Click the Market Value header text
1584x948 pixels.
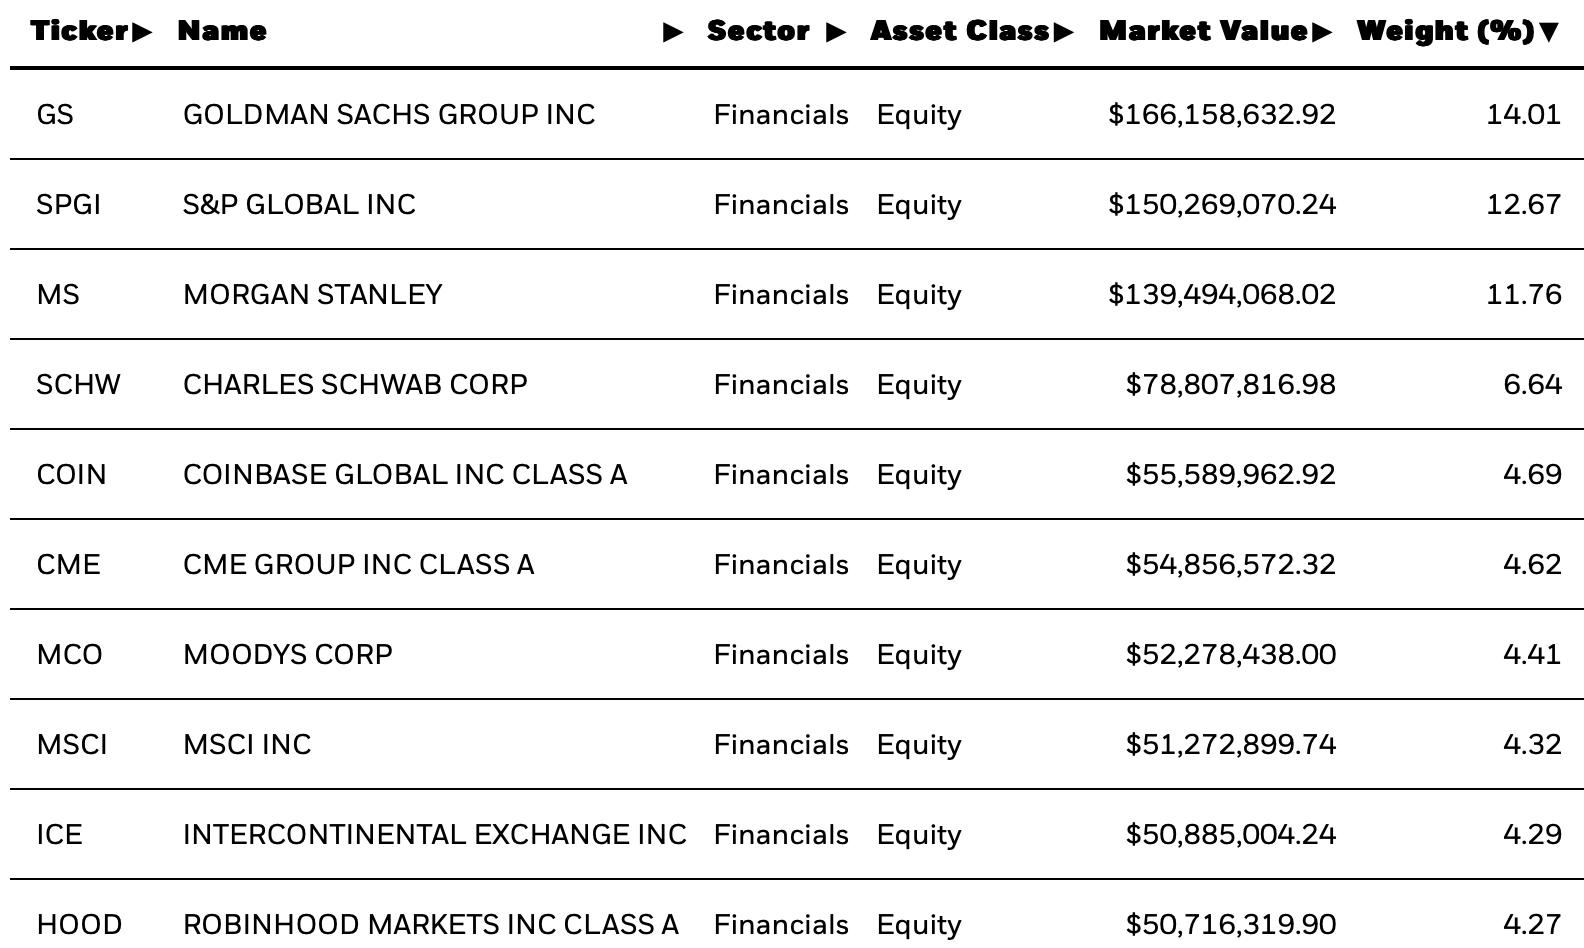coord(1203,31)
